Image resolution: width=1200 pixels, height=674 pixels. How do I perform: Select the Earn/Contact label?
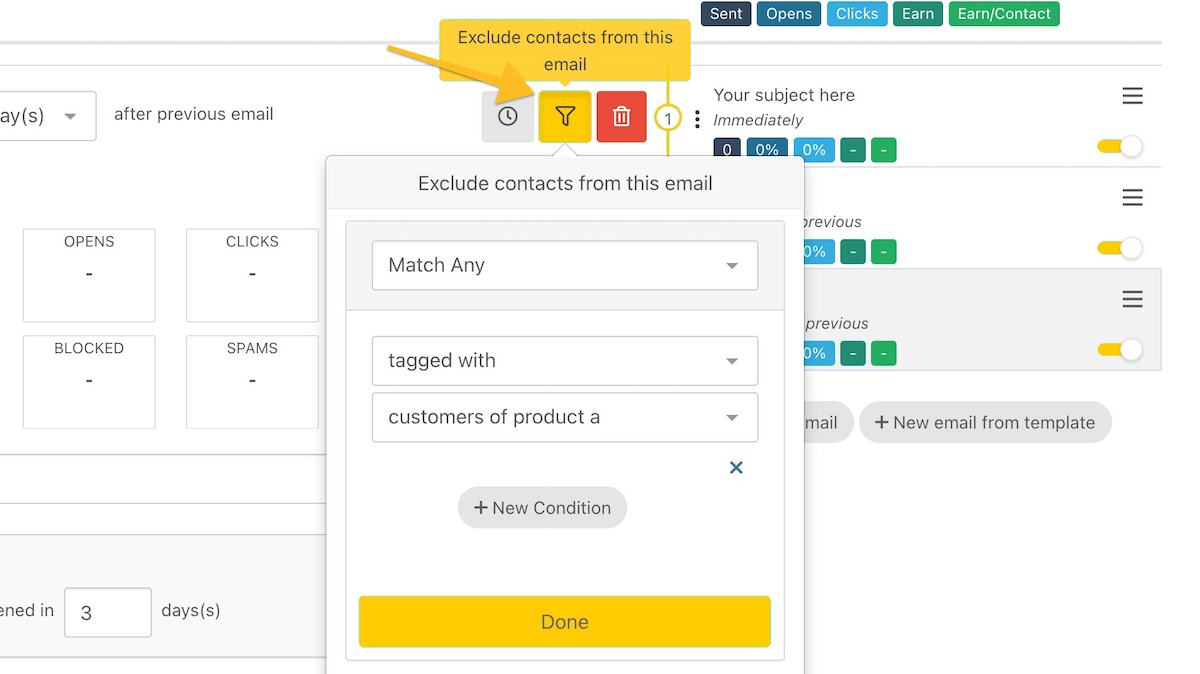1004,13
